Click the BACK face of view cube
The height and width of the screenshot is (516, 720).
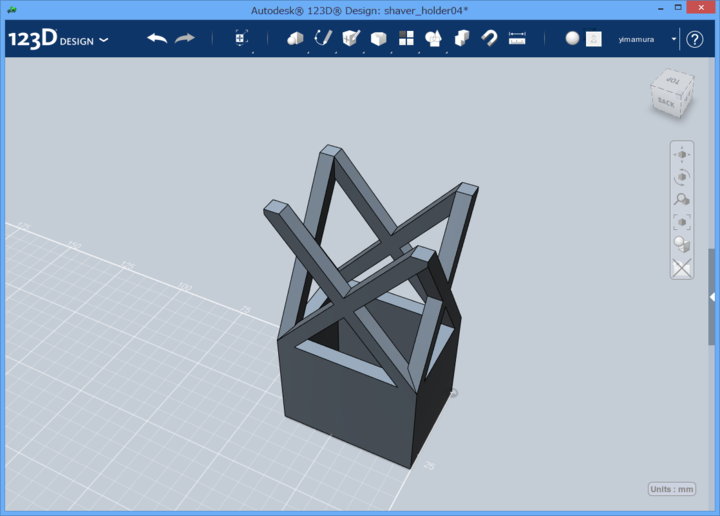[666, 102]
